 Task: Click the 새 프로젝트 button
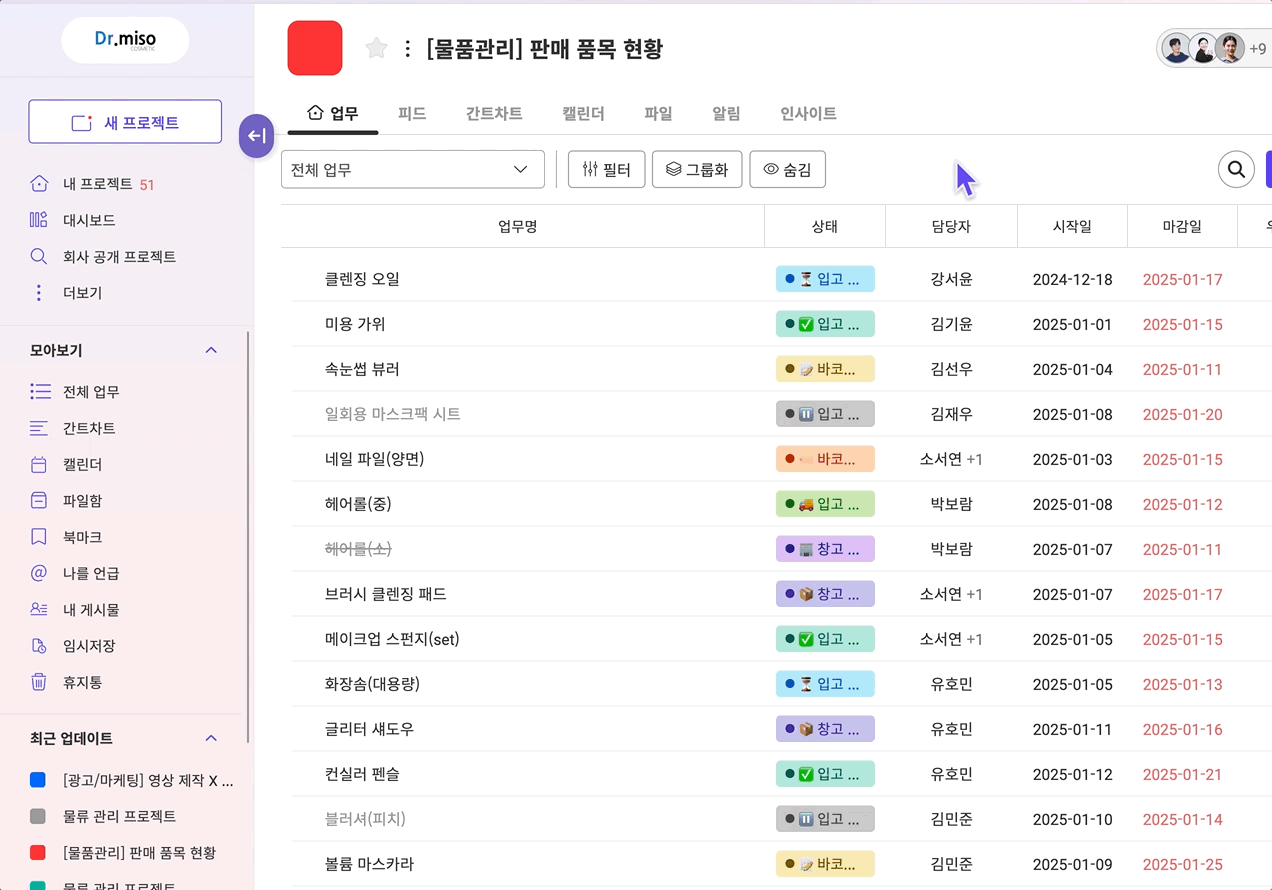(x=125, y=122)
